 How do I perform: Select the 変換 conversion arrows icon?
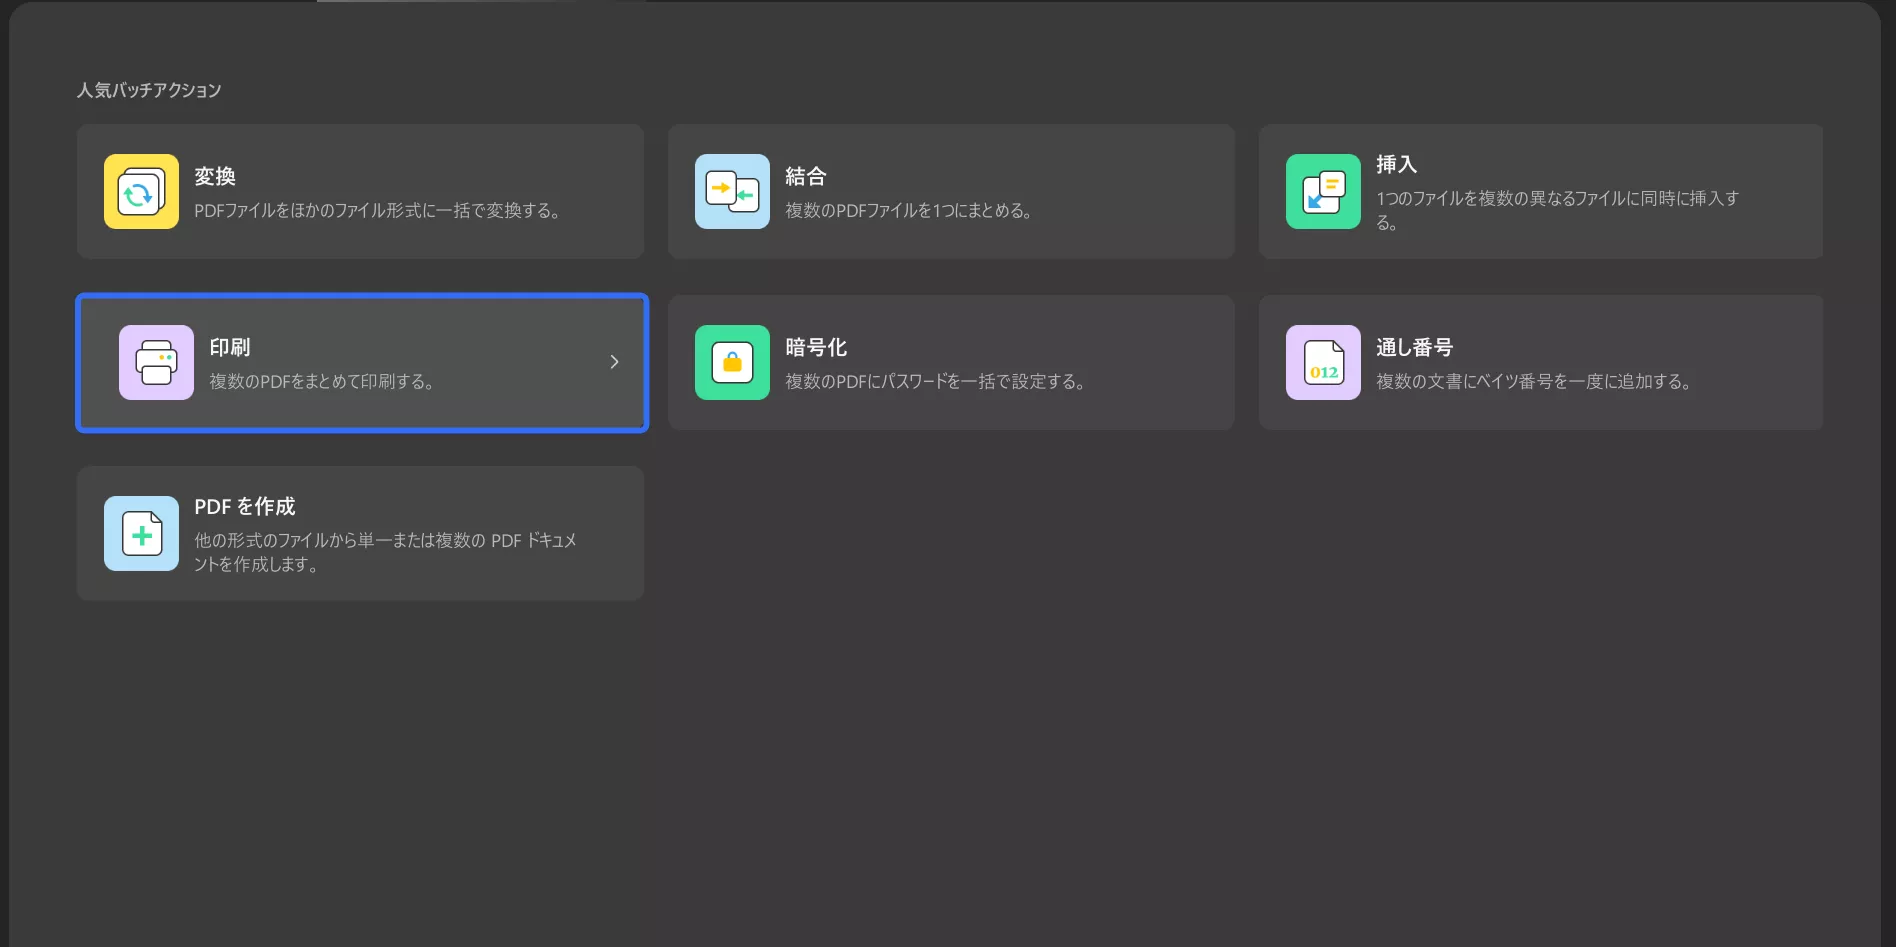tap(140, 191)
